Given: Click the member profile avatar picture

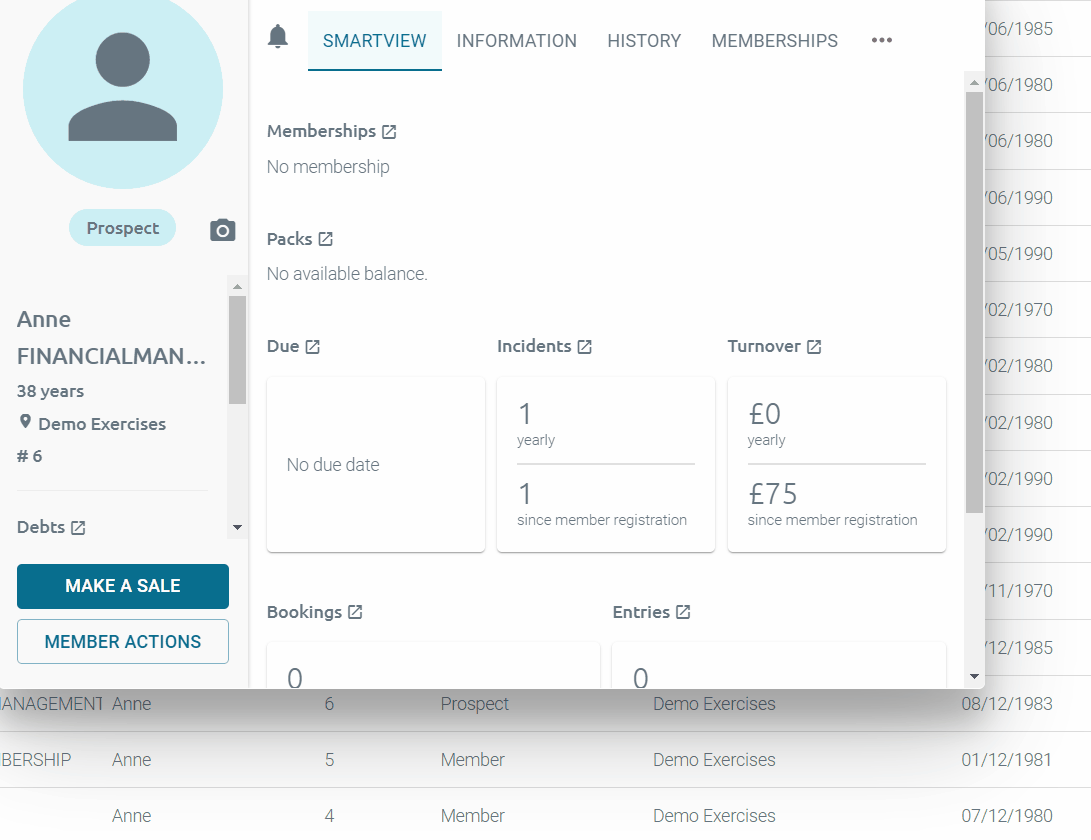Looking at the screenshot, I should point(123,90).
